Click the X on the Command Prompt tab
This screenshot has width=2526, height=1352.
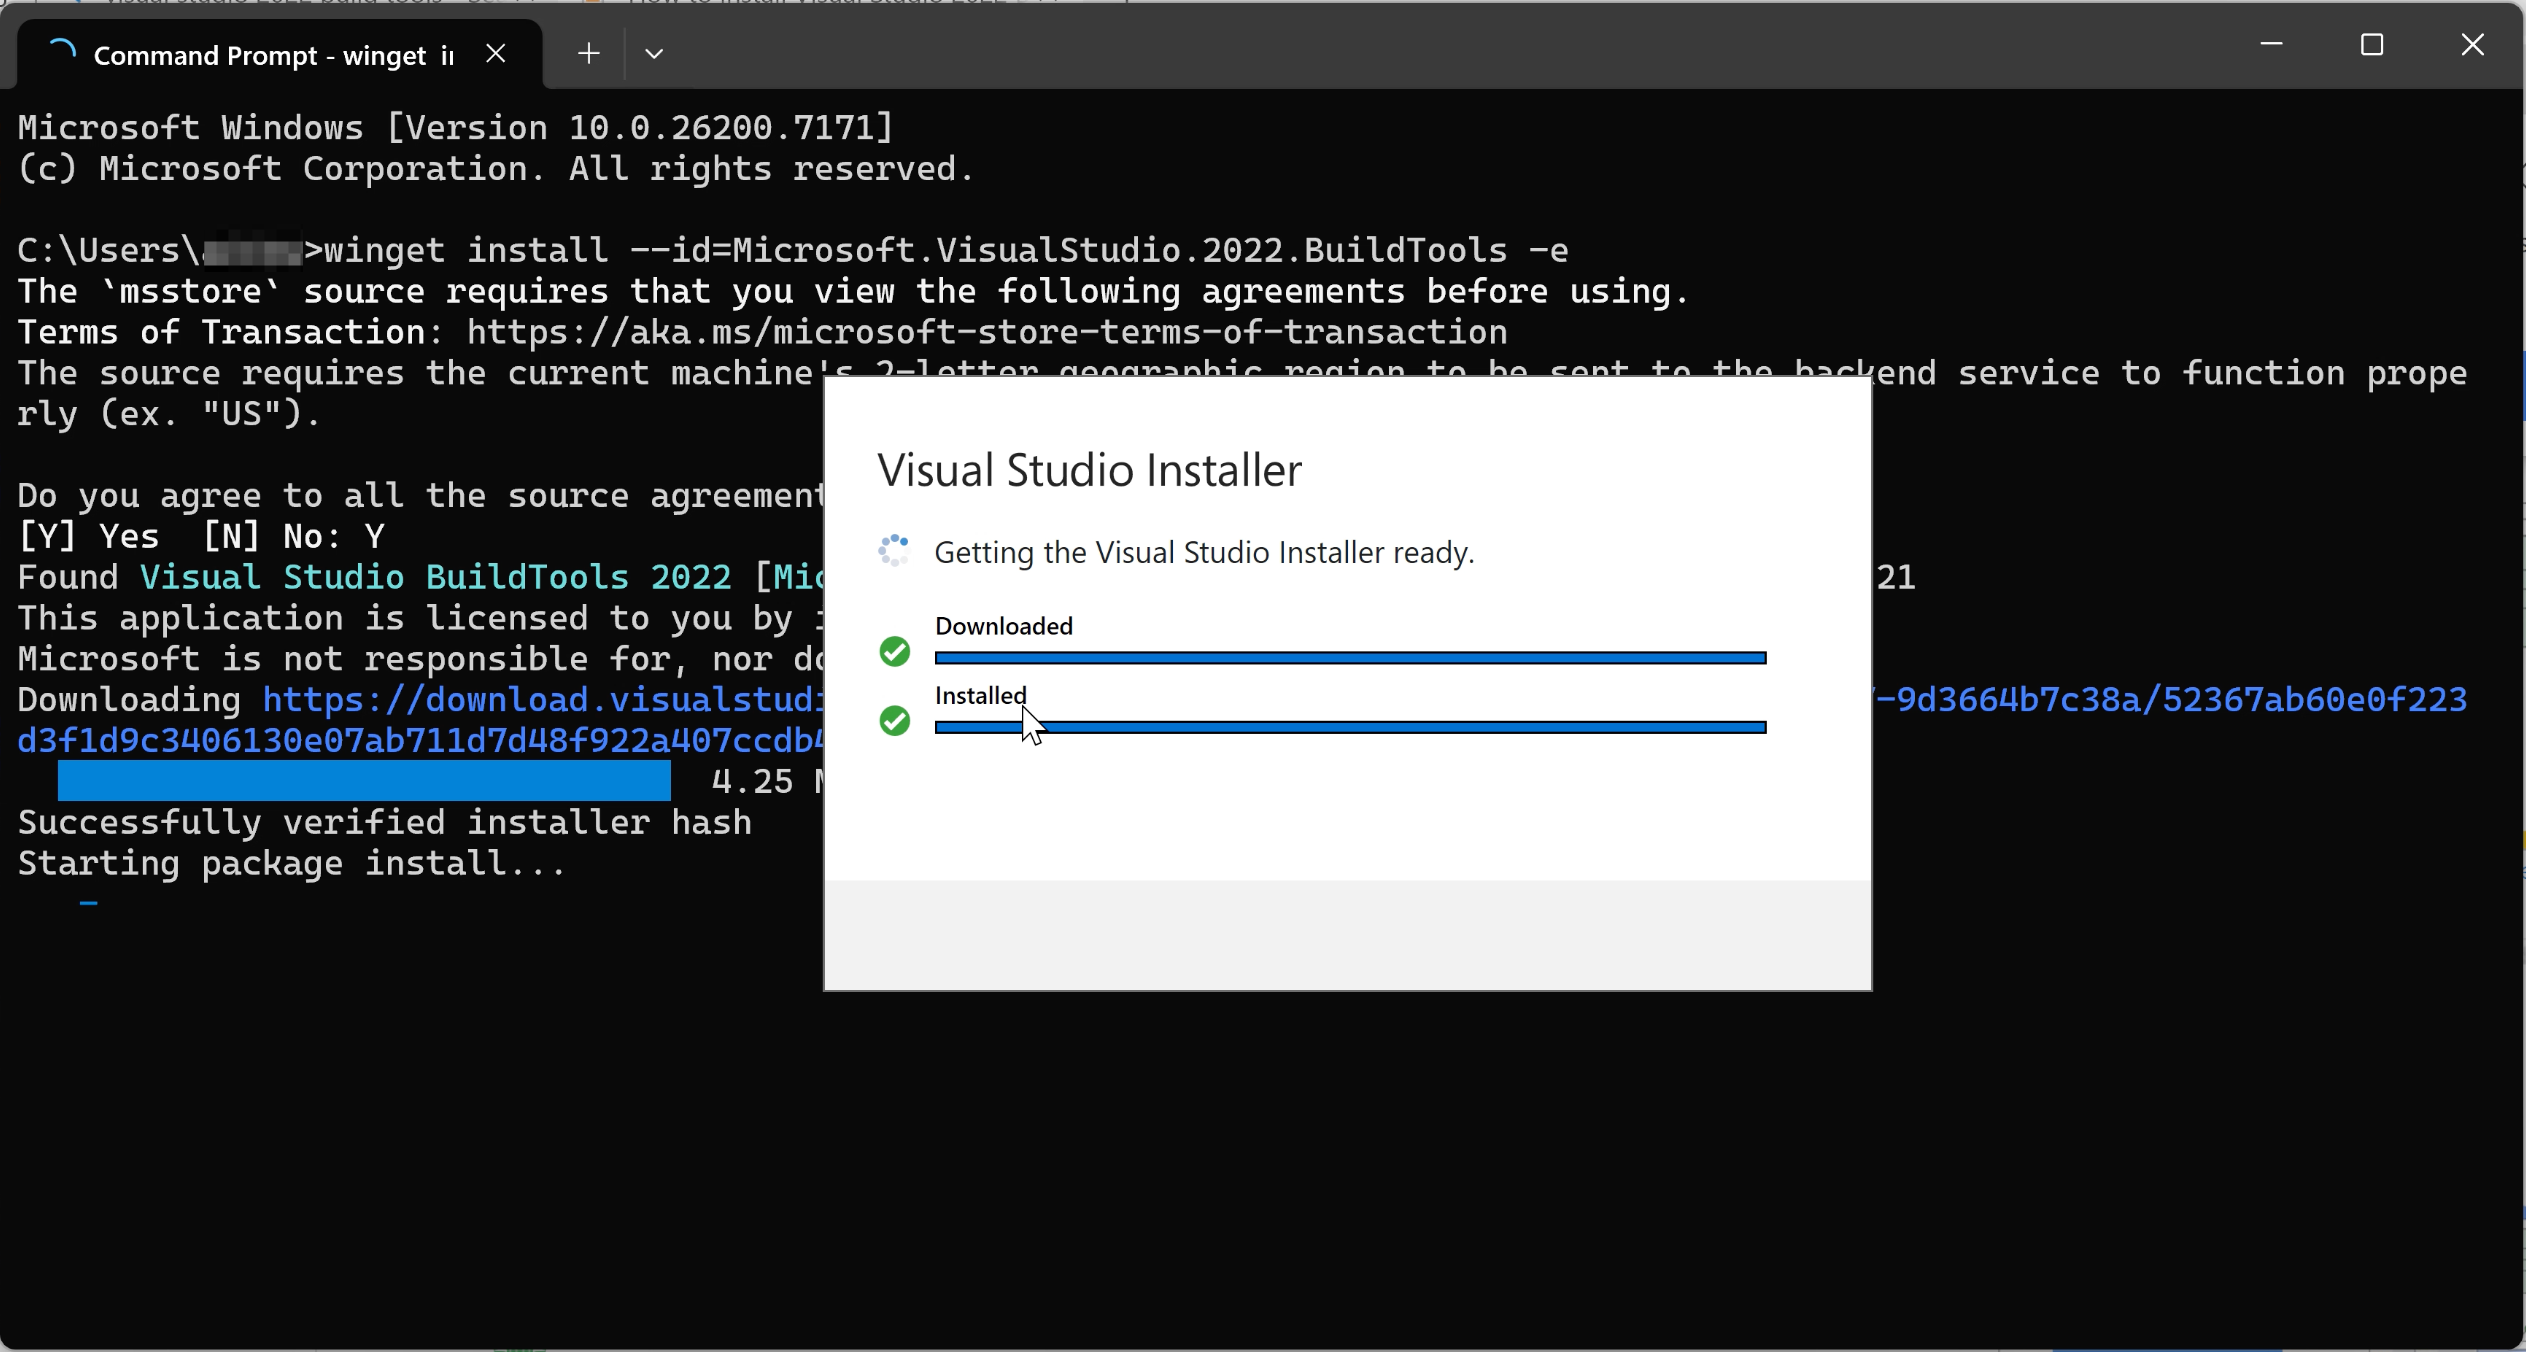[496, 52]
